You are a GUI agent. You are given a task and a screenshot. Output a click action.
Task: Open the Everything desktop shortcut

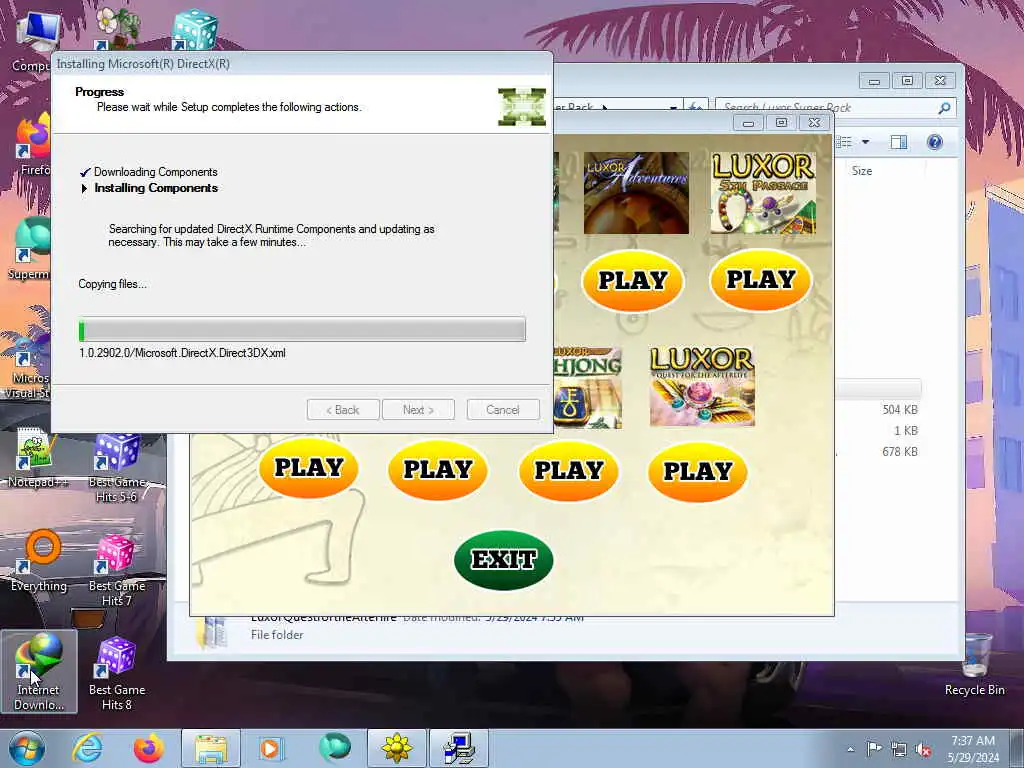coord(40,560)
